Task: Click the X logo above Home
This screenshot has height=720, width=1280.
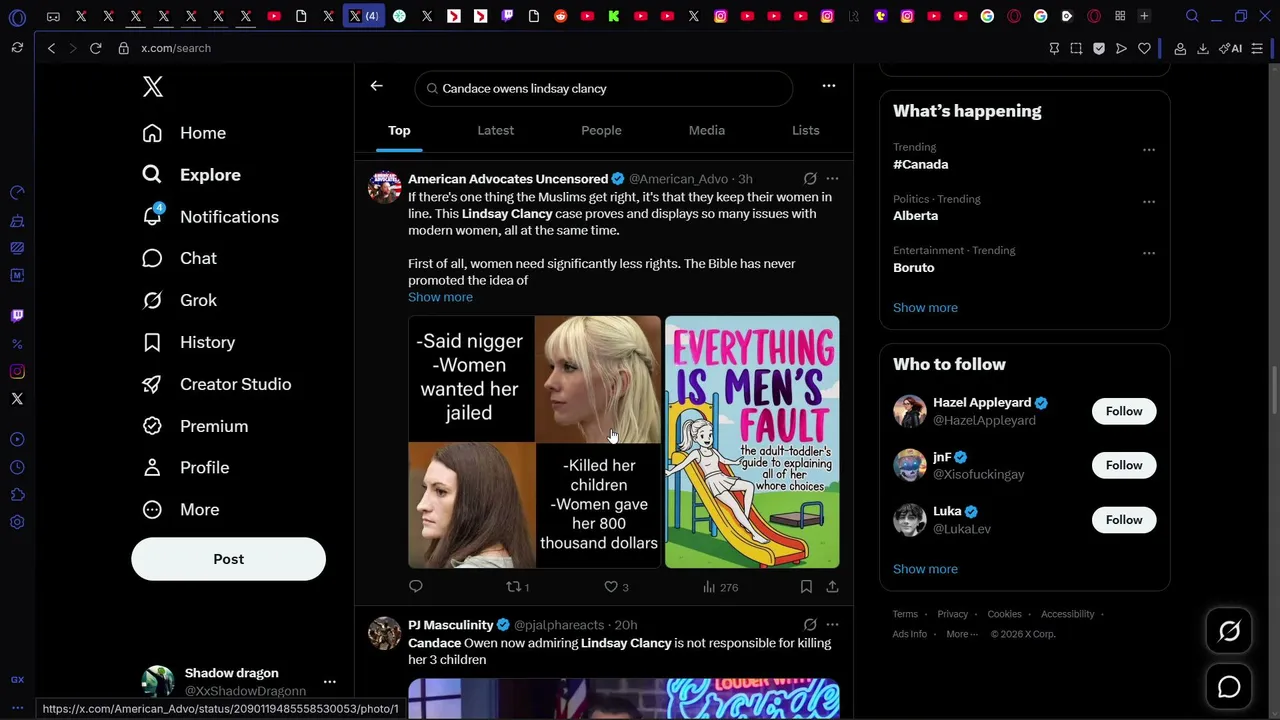Action: click(x=153, y=87)
